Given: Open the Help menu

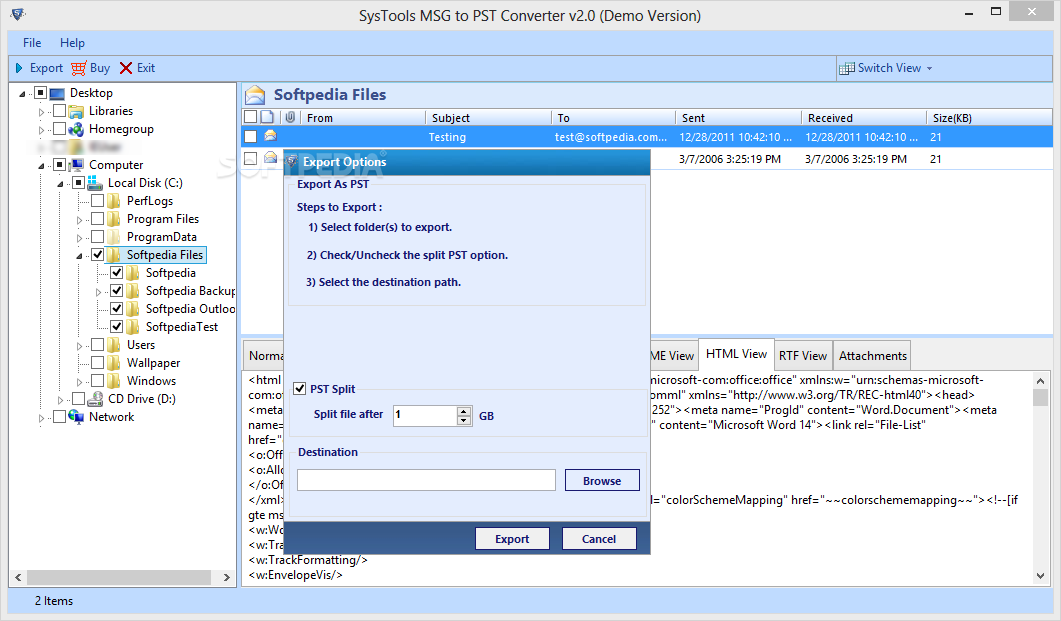Looking at the screenshot, I should pyautogui.click(x=72, y=43).
